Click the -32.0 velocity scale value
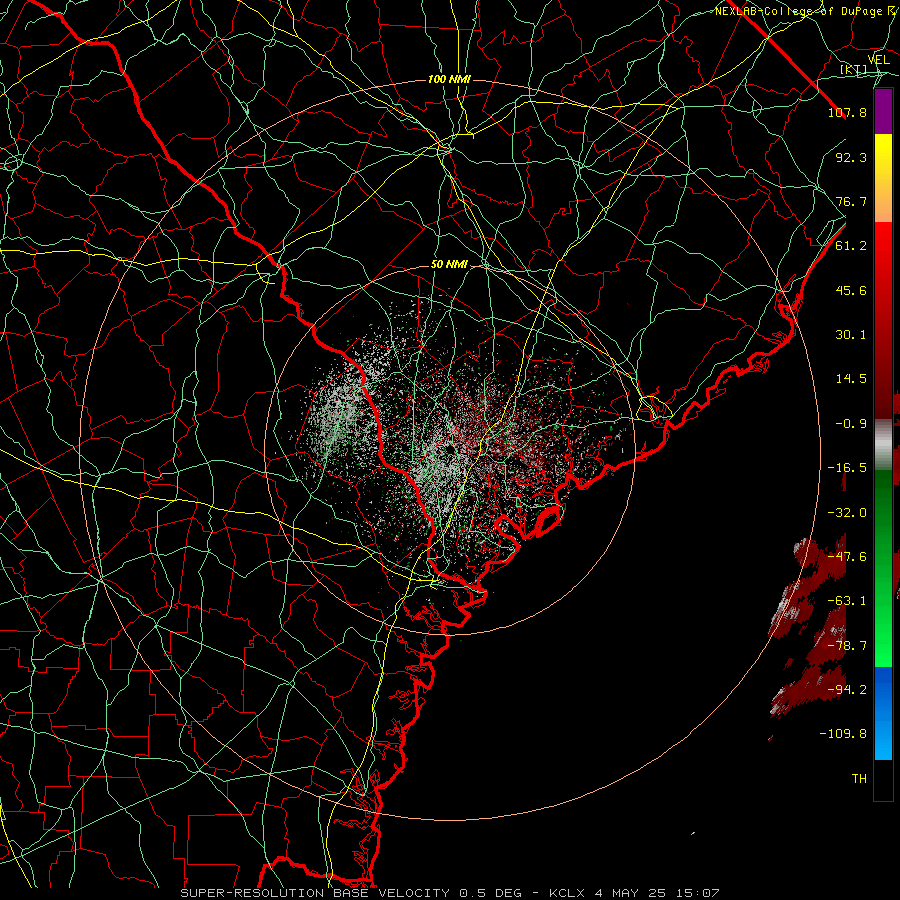Image resolution: width=900 pixels, height=900 pixels. pyautogui.click(x=847, y=513)
